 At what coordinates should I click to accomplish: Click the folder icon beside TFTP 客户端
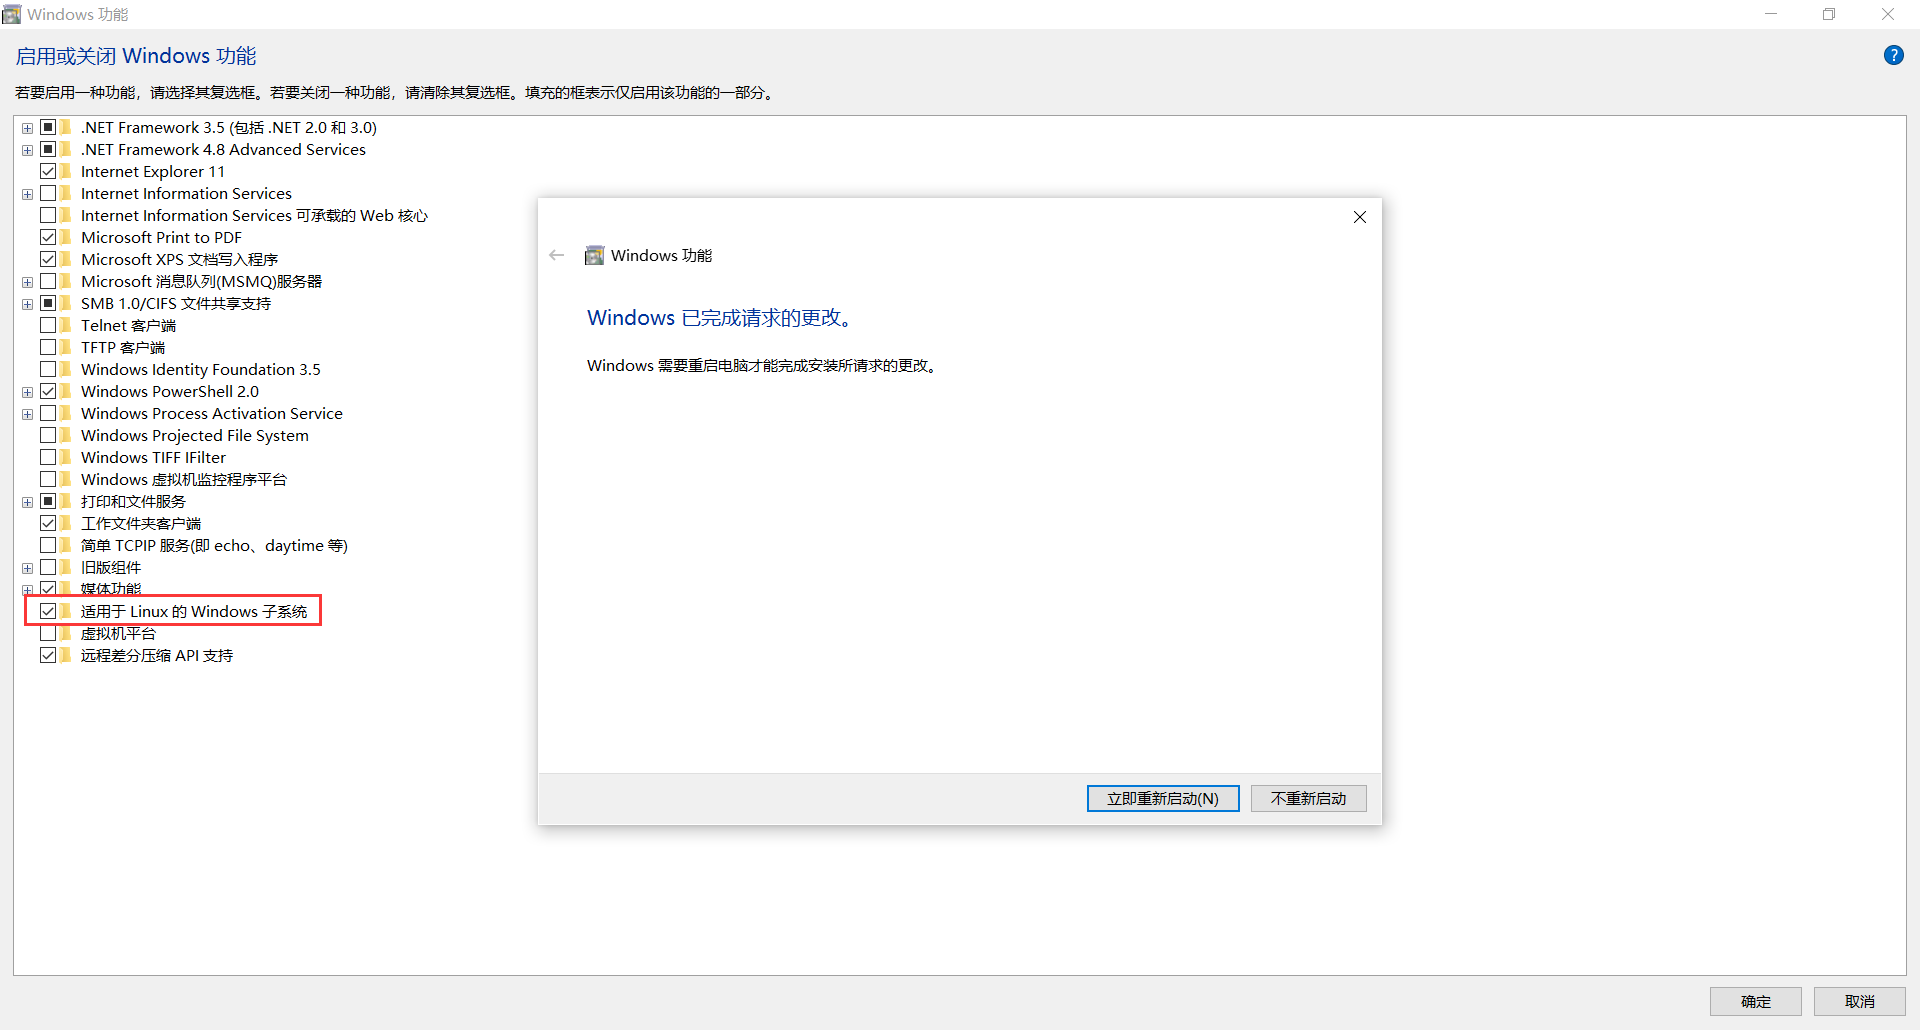66,347
